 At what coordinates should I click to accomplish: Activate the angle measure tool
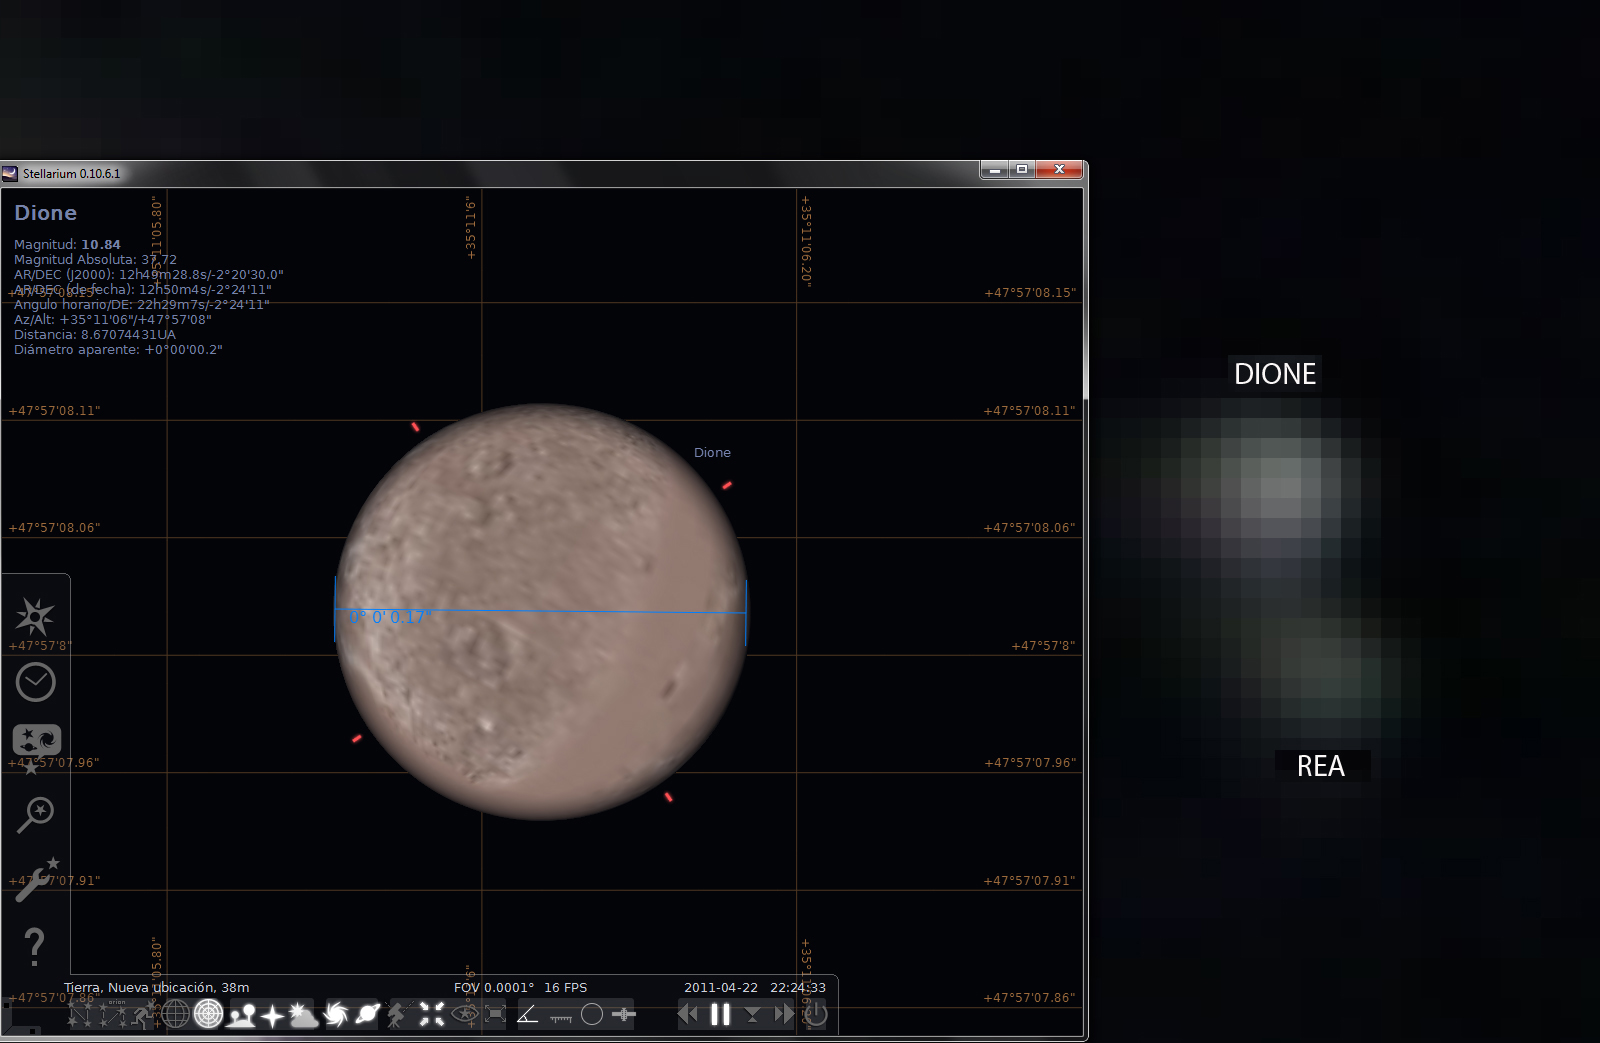point(528,1015)
